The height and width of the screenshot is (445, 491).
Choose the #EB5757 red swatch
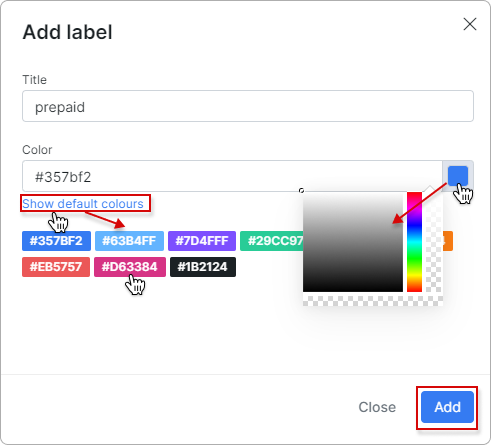[x=56, y=267]
